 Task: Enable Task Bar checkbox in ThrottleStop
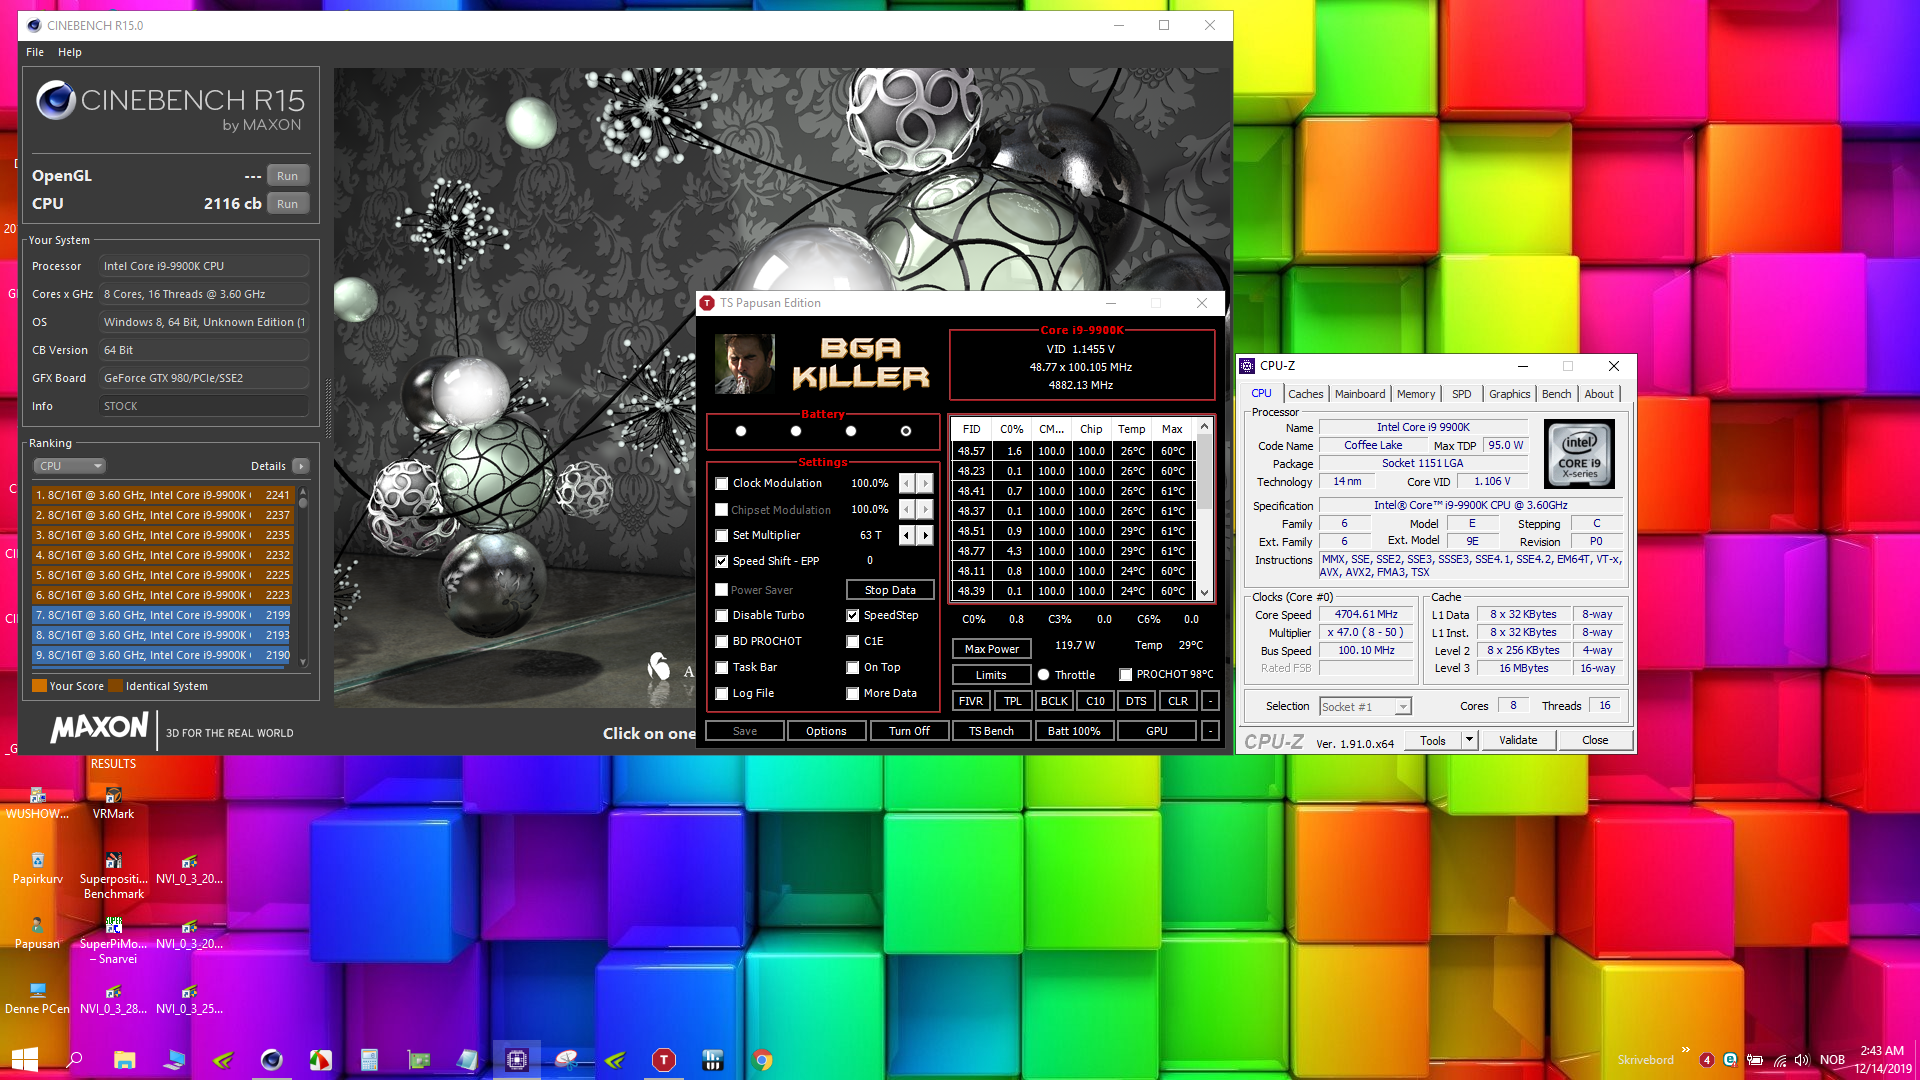tap(721, 667)
